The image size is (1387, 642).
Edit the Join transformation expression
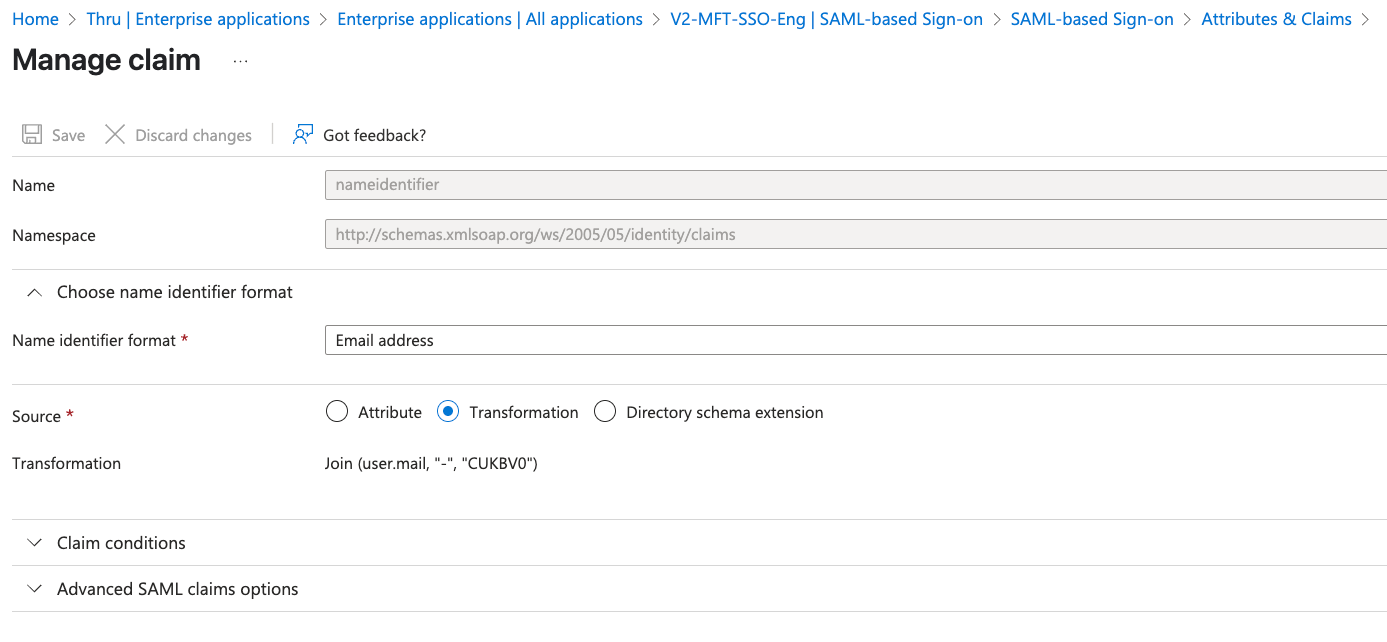pos(432,463)
